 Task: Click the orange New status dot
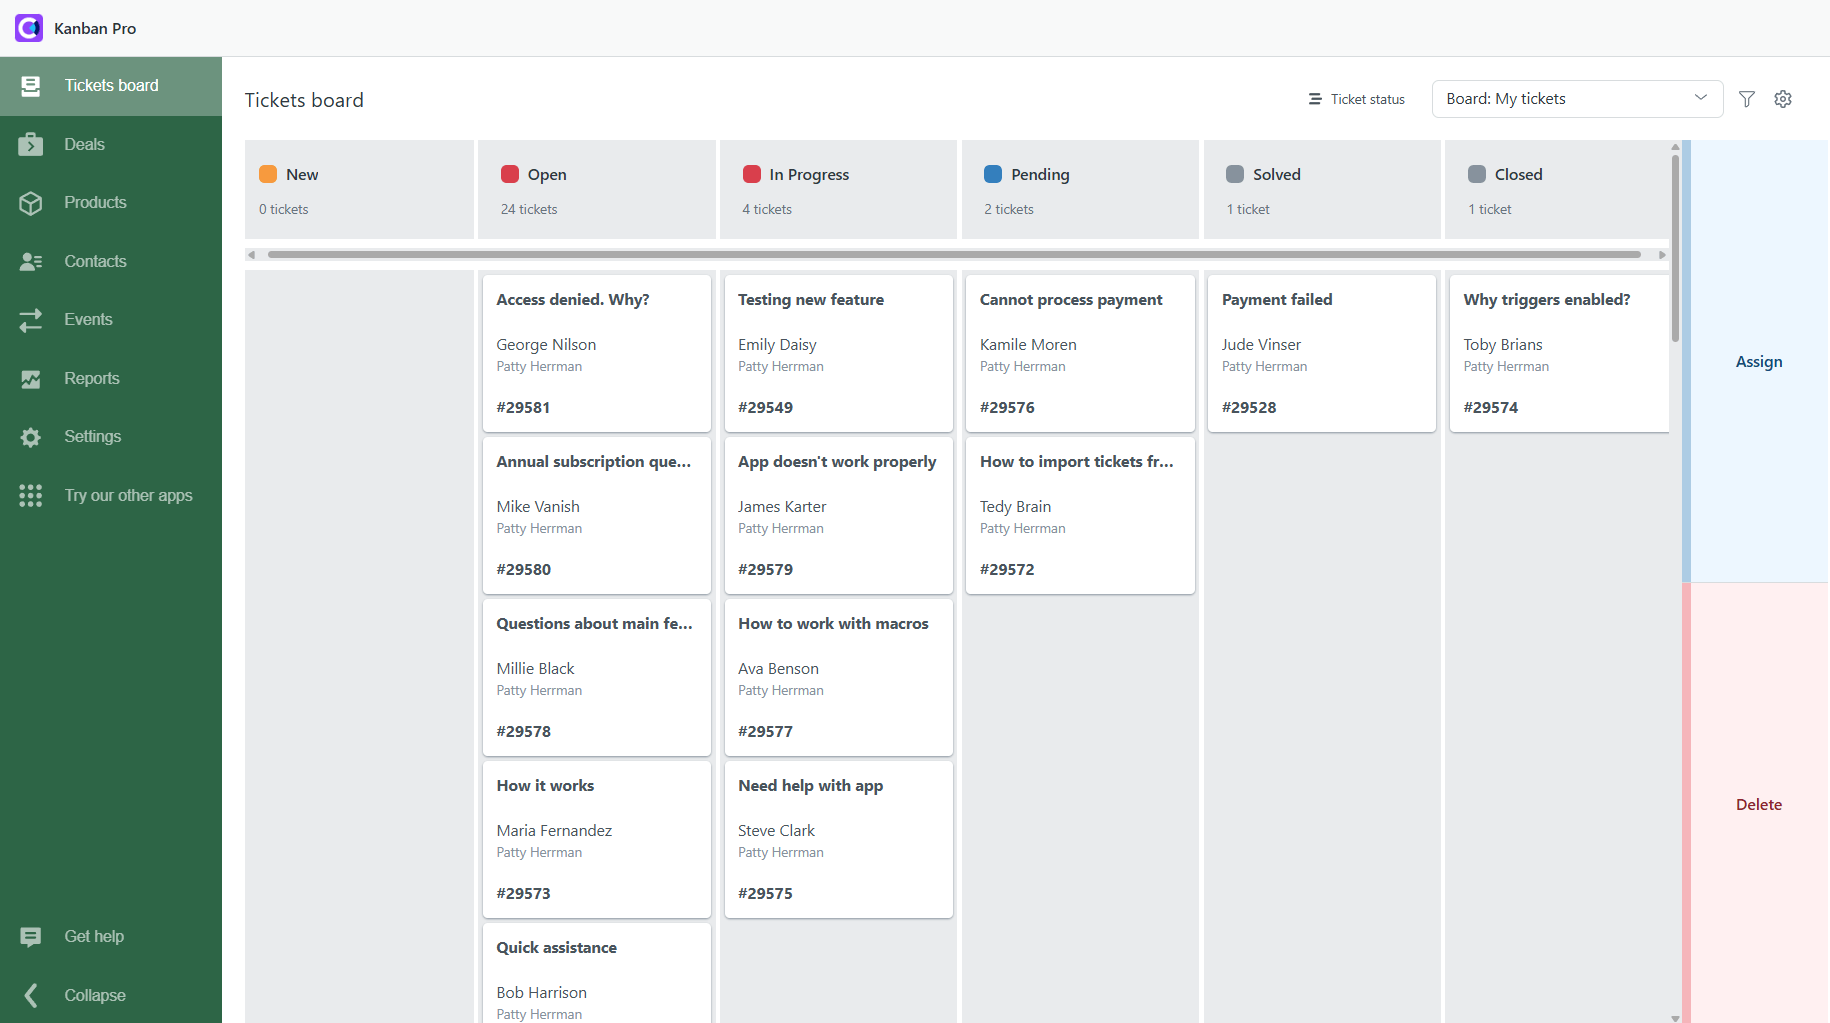pos(267,173)
